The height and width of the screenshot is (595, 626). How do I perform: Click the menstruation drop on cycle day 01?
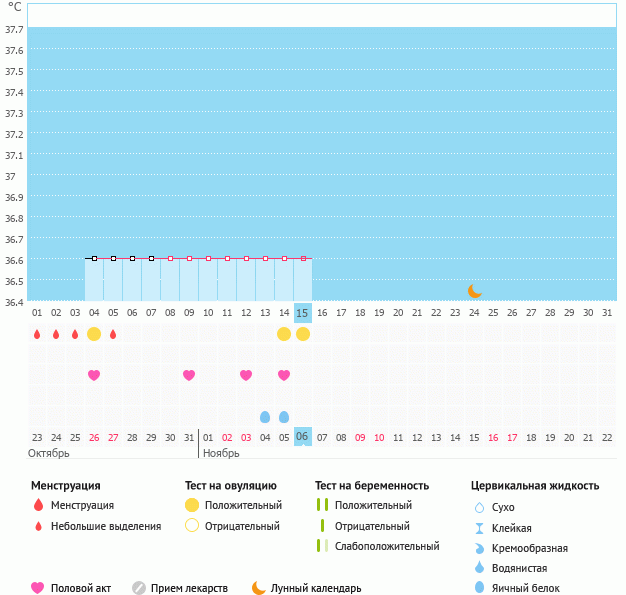(x=37, y=334)
